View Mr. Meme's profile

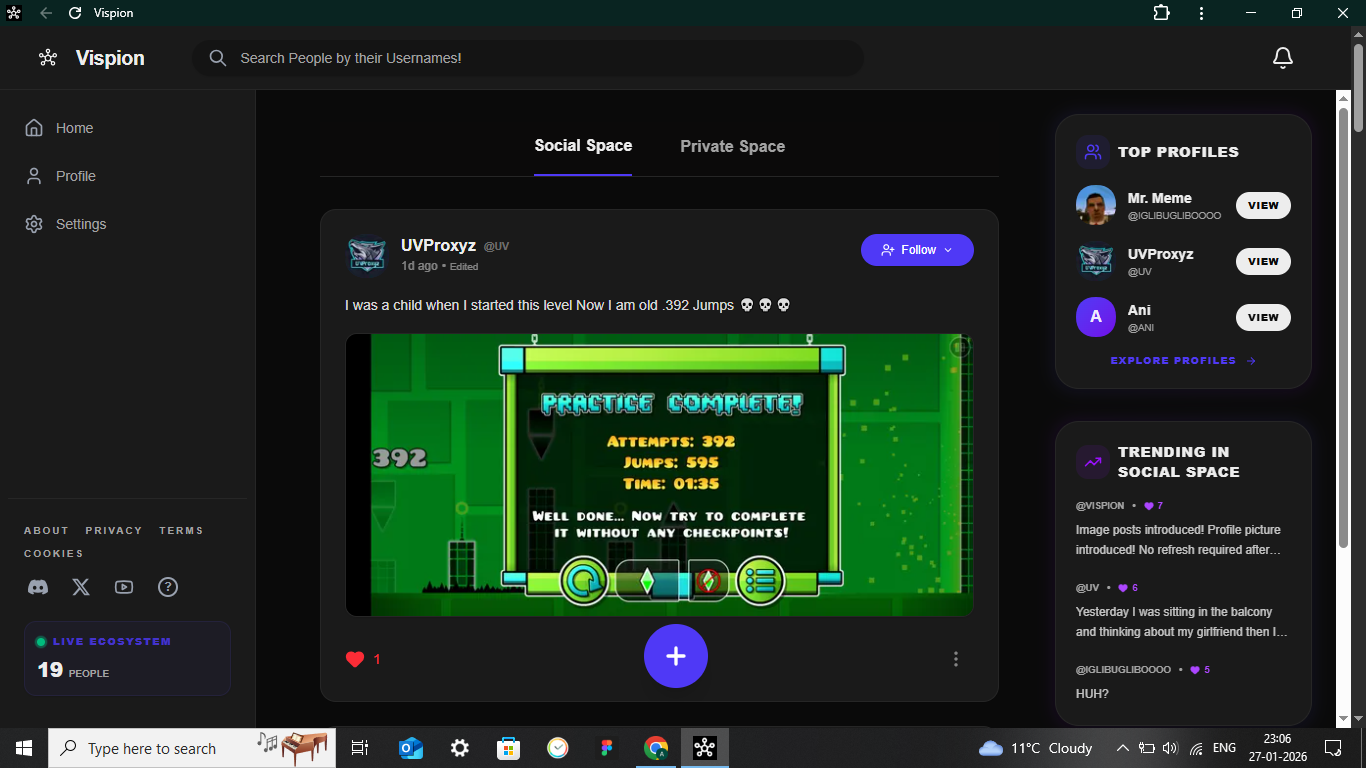click(1263, 205)
